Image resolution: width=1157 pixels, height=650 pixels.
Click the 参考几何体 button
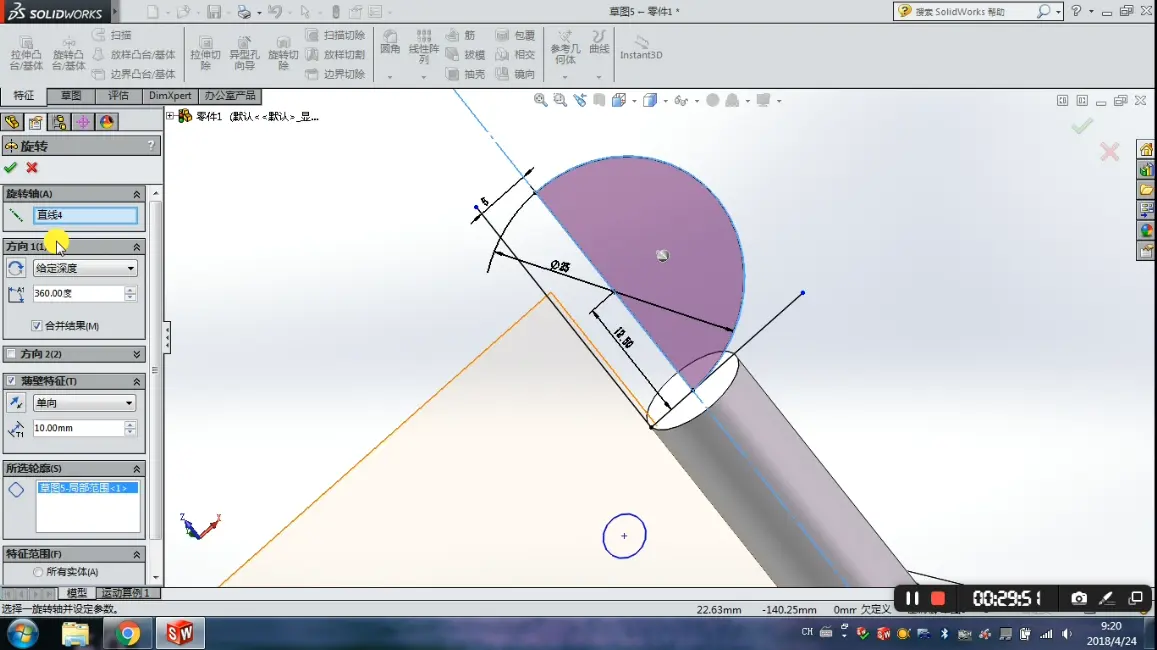565,46
